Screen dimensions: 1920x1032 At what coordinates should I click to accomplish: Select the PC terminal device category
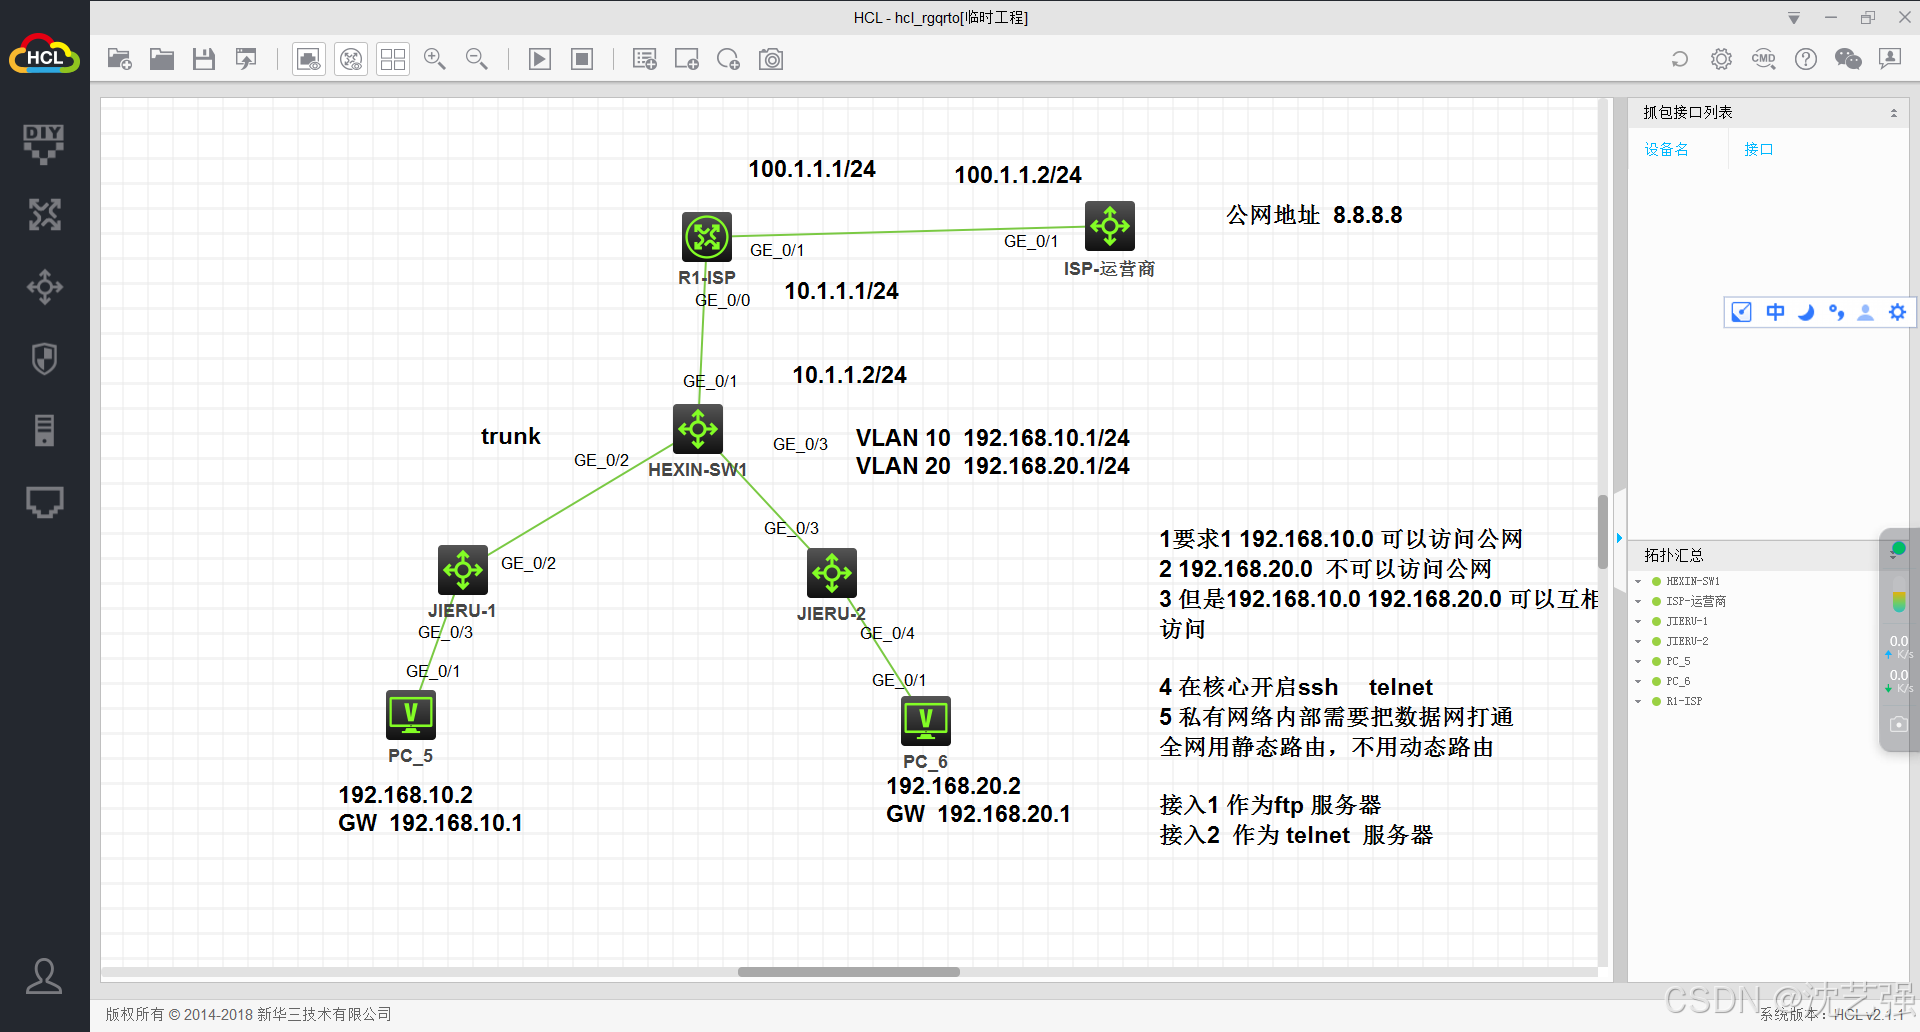coord(44,502)
